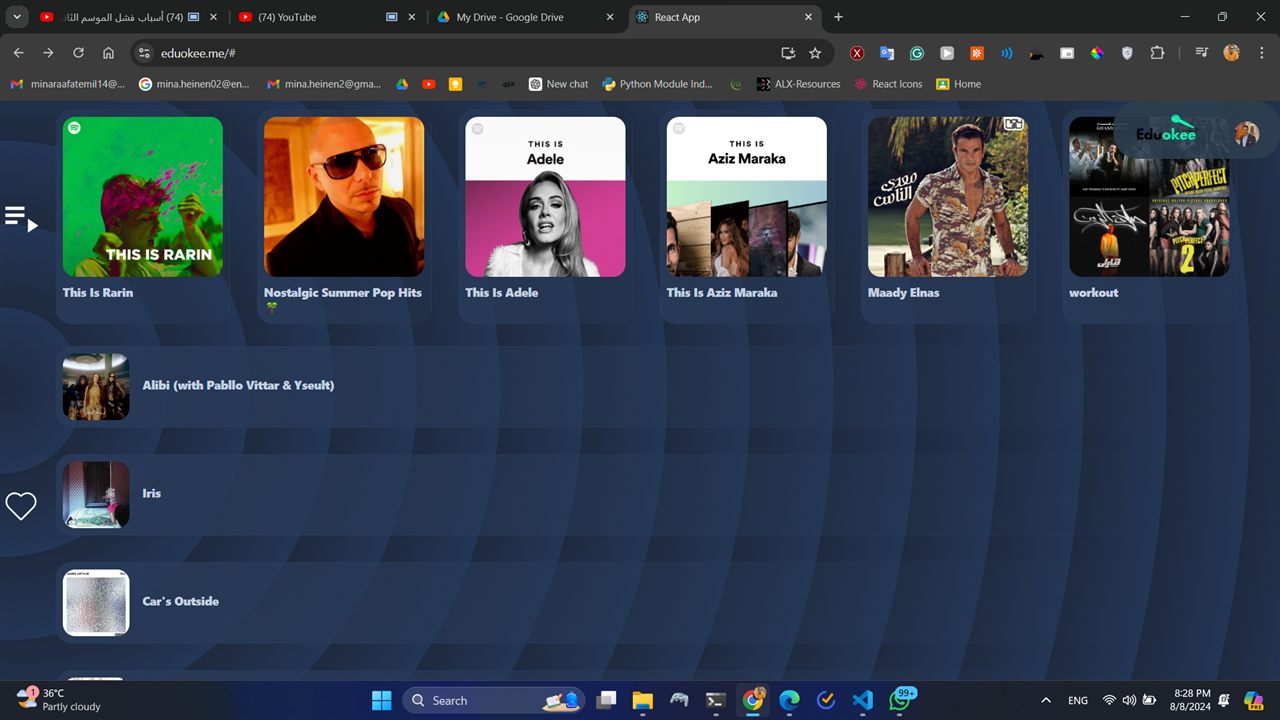Open the playlist queue icon in left sidebar
The width and height of the screenshot is (1280, 720).
click(x=20, y=217)
